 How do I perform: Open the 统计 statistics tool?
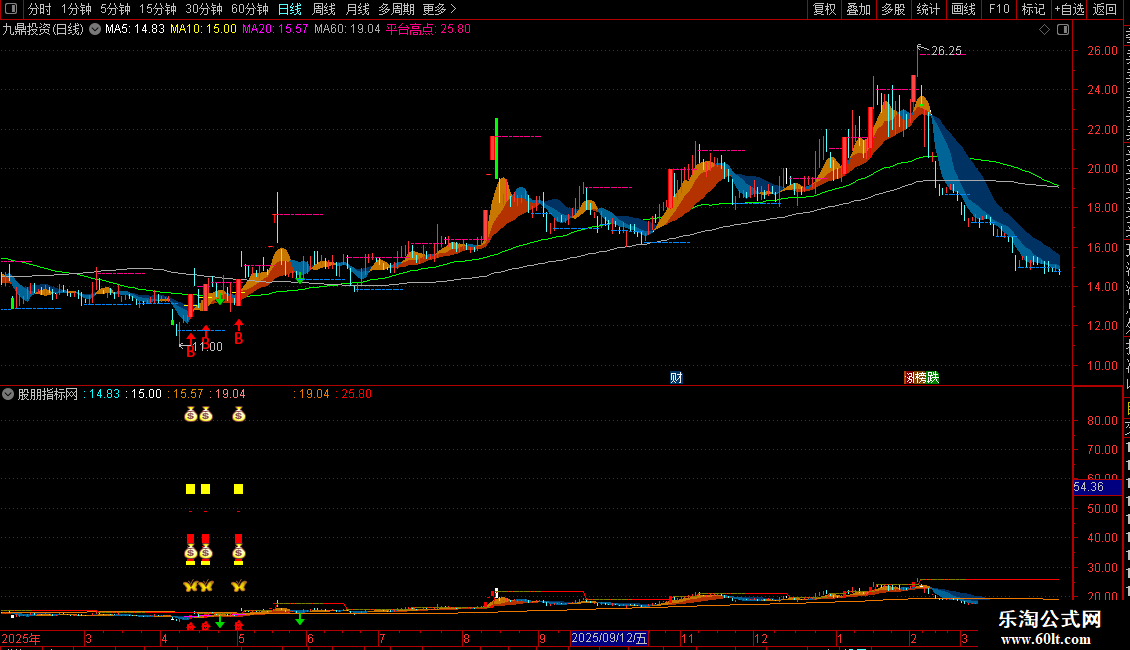(x=928, y=9)
